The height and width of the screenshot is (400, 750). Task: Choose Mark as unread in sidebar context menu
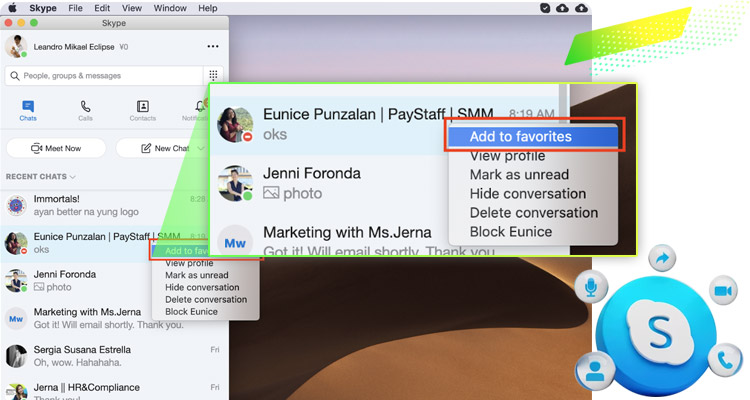tap(197, 275)
